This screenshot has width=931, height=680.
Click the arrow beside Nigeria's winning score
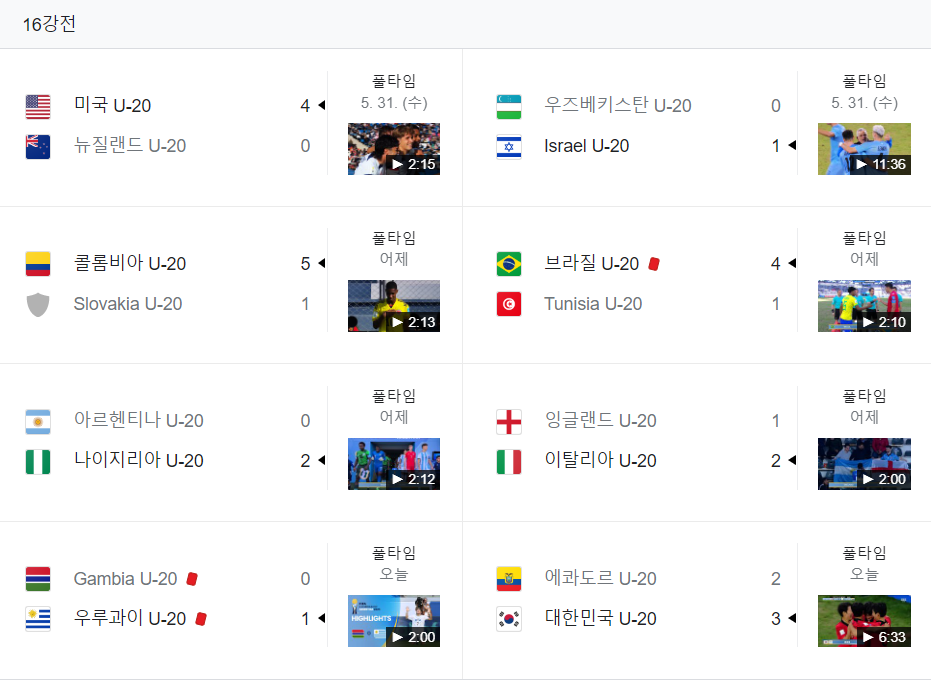click(320, 460)
